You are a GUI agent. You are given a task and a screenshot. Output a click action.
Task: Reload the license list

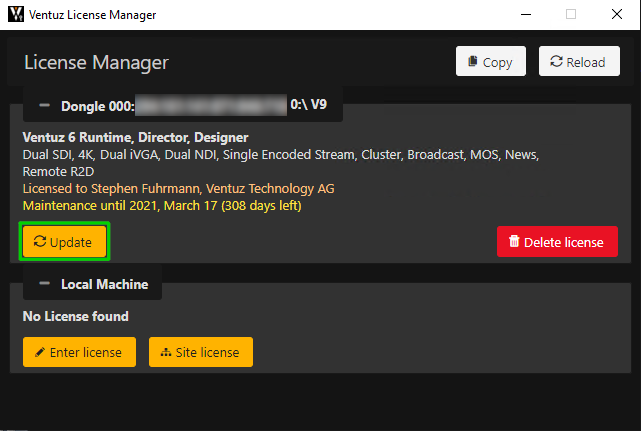pyautogui.click(x=578, y=62)
